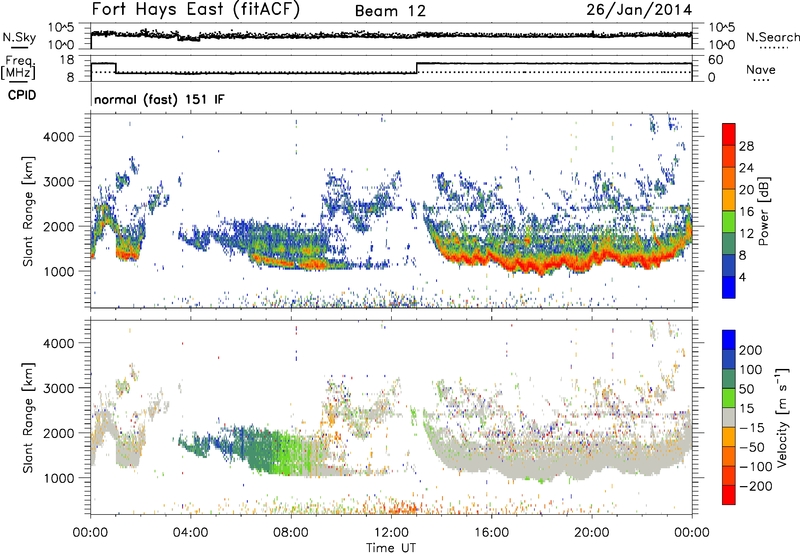This screenshot has height=554, width=800.
Task: Click the '04:00' time axis label
Action: [x=190, y=533]
